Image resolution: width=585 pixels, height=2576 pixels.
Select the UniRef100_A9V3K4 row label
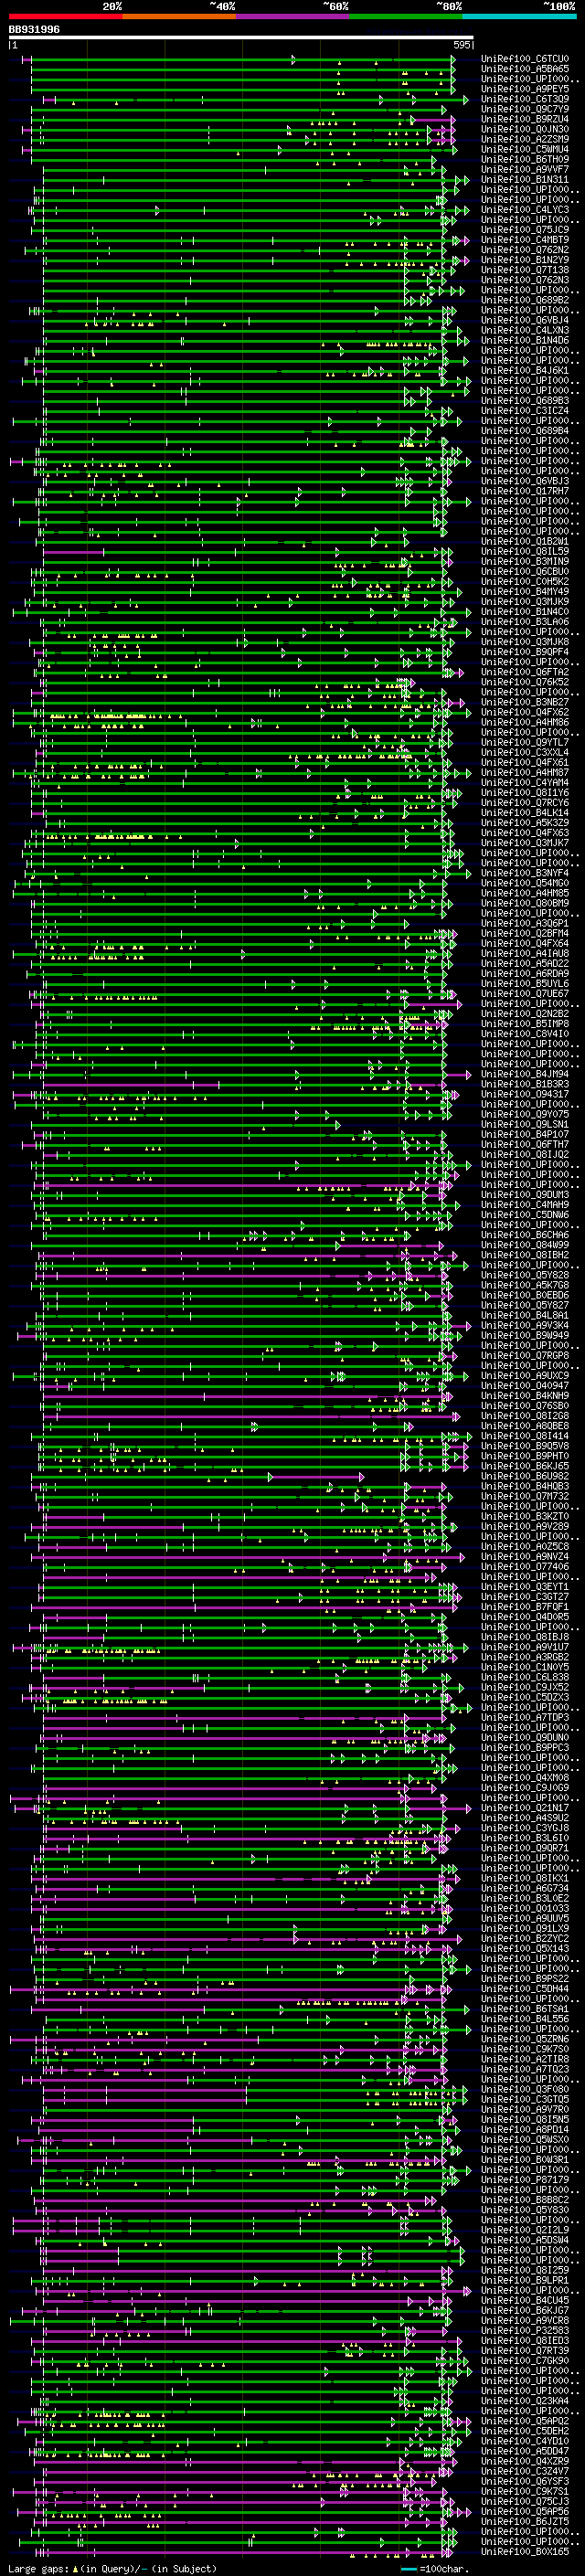[525, 1325]
